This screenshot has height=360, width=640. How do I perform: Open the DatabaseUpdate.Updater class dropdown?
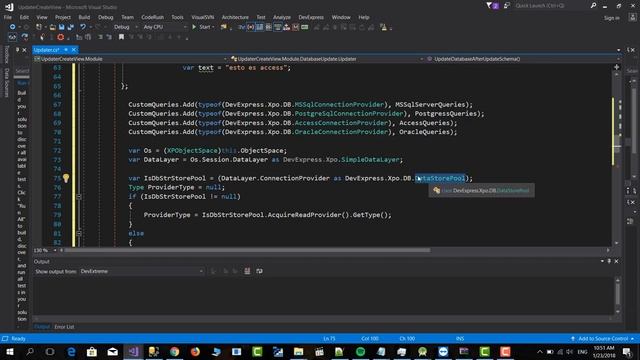point(327,59)
